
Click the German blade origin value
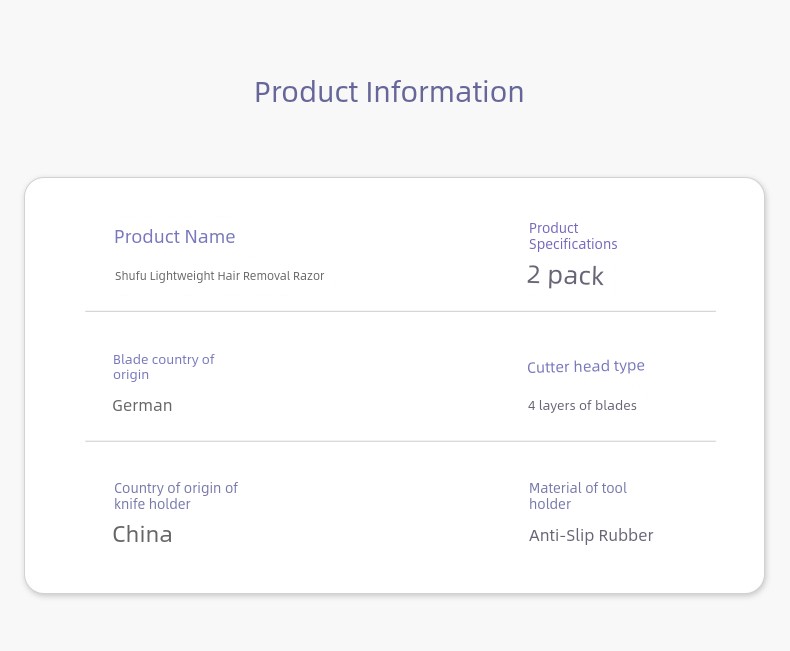click(x=142, y=406)
